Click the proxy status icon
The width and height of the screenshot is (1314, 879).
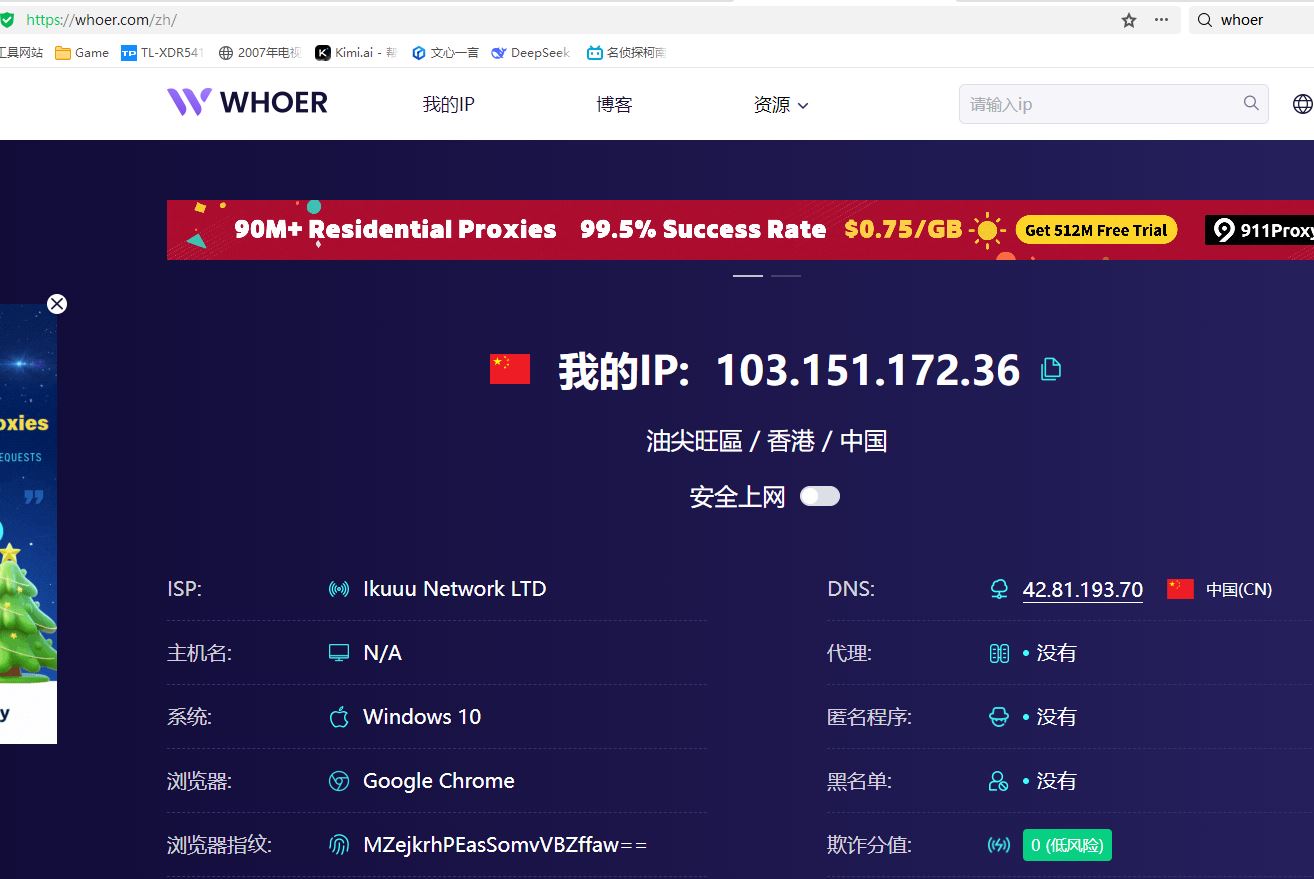998,653
